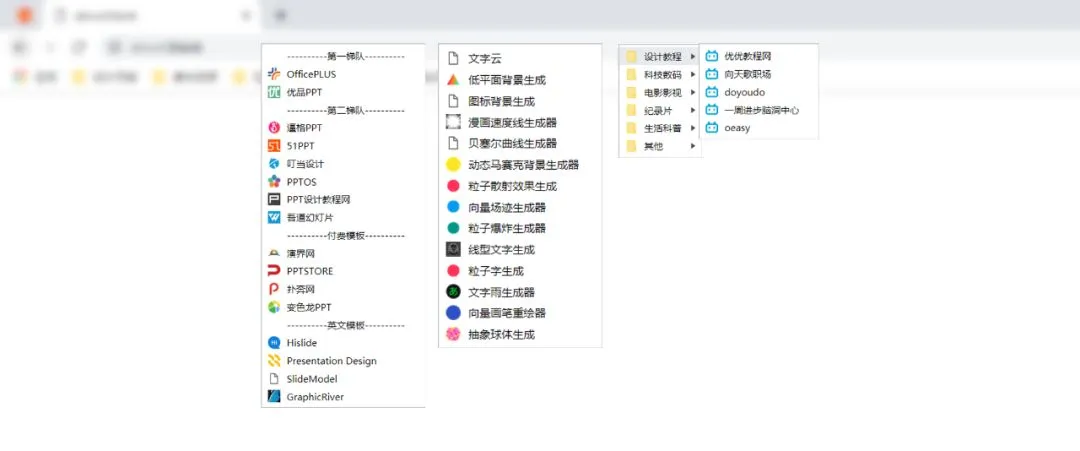This screenshot has width=1080, height=451.
Task: Click the PPTOS colorful flower icon
Action: click(x=273, y=182)
